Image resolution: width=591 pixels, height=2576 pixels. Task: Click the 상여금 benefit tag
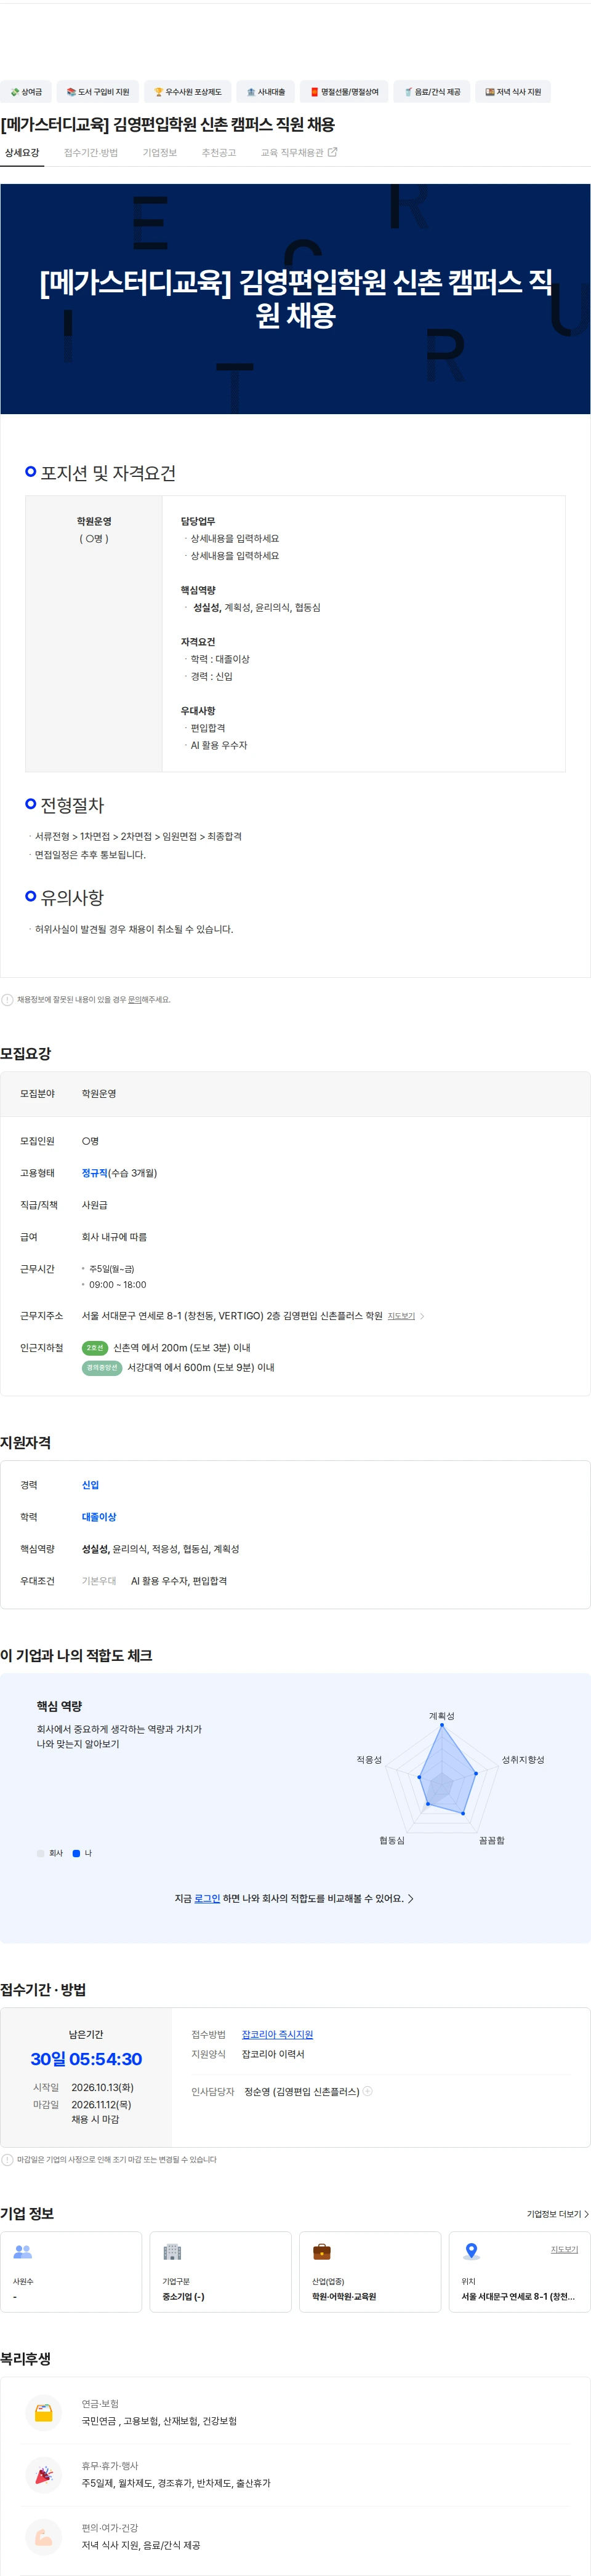tap(26, 92)
